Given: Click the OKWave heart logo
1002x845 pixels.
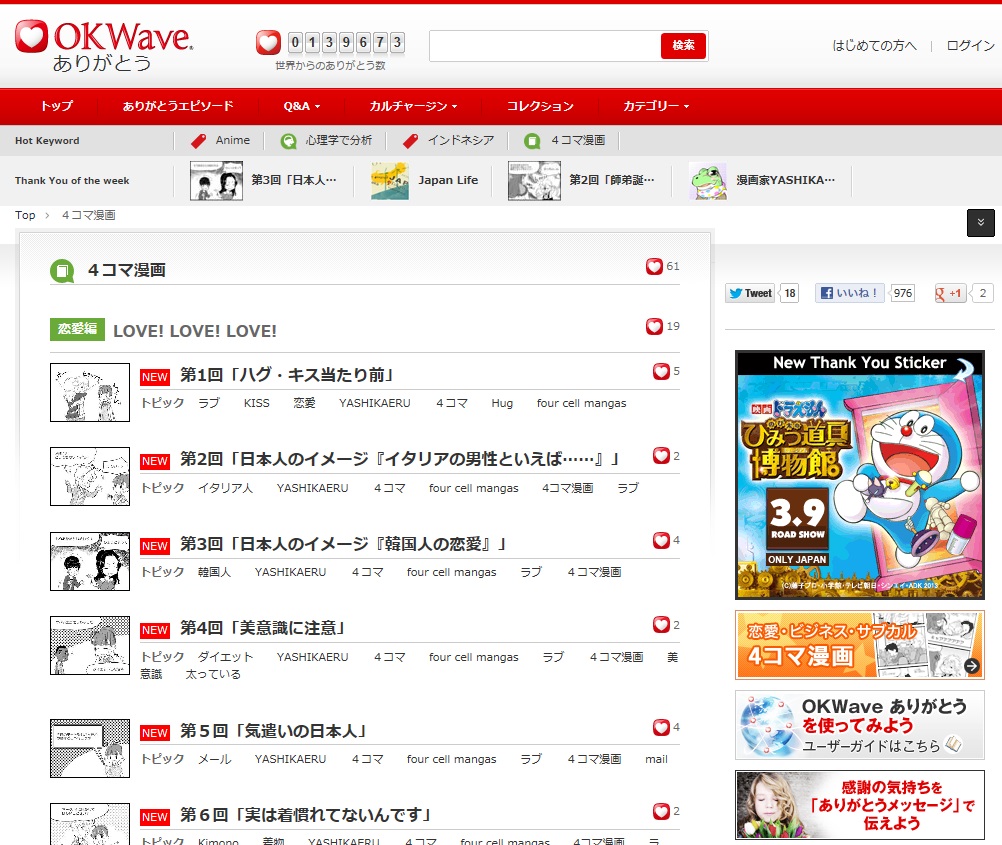Looking at the screenshot, I should (31, 37).
